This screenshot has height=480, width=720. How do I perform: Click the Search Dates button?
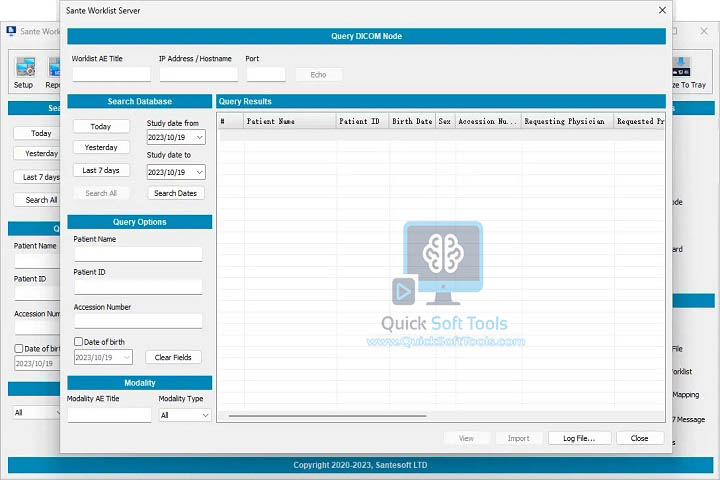tap(176, 193)
